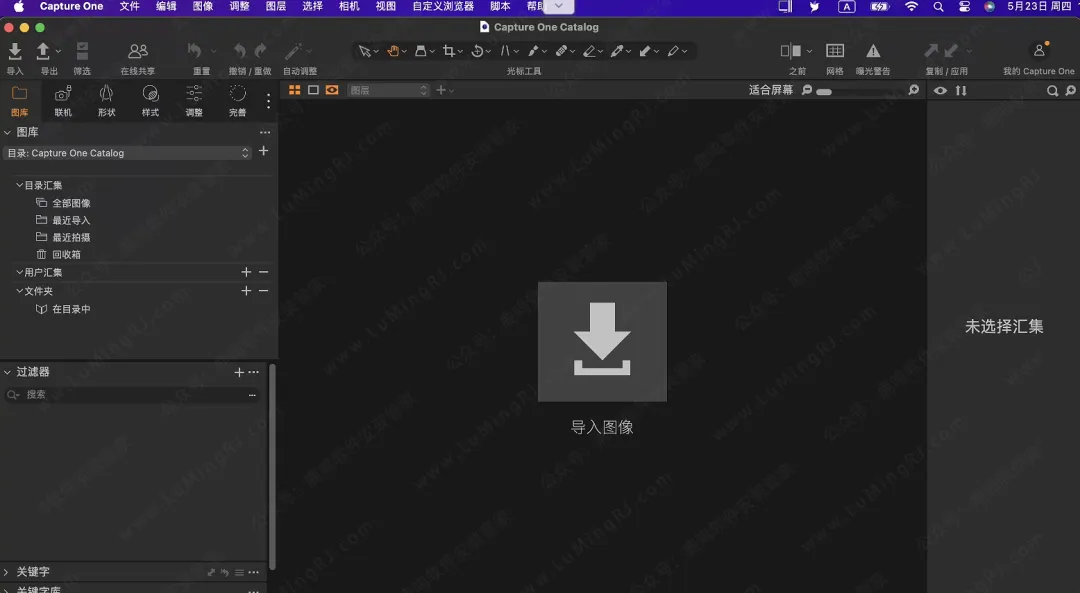Screen dimensions: 1080x593
Task: Collapse the 目录汇集 tree section
Action: pos(19,185)
